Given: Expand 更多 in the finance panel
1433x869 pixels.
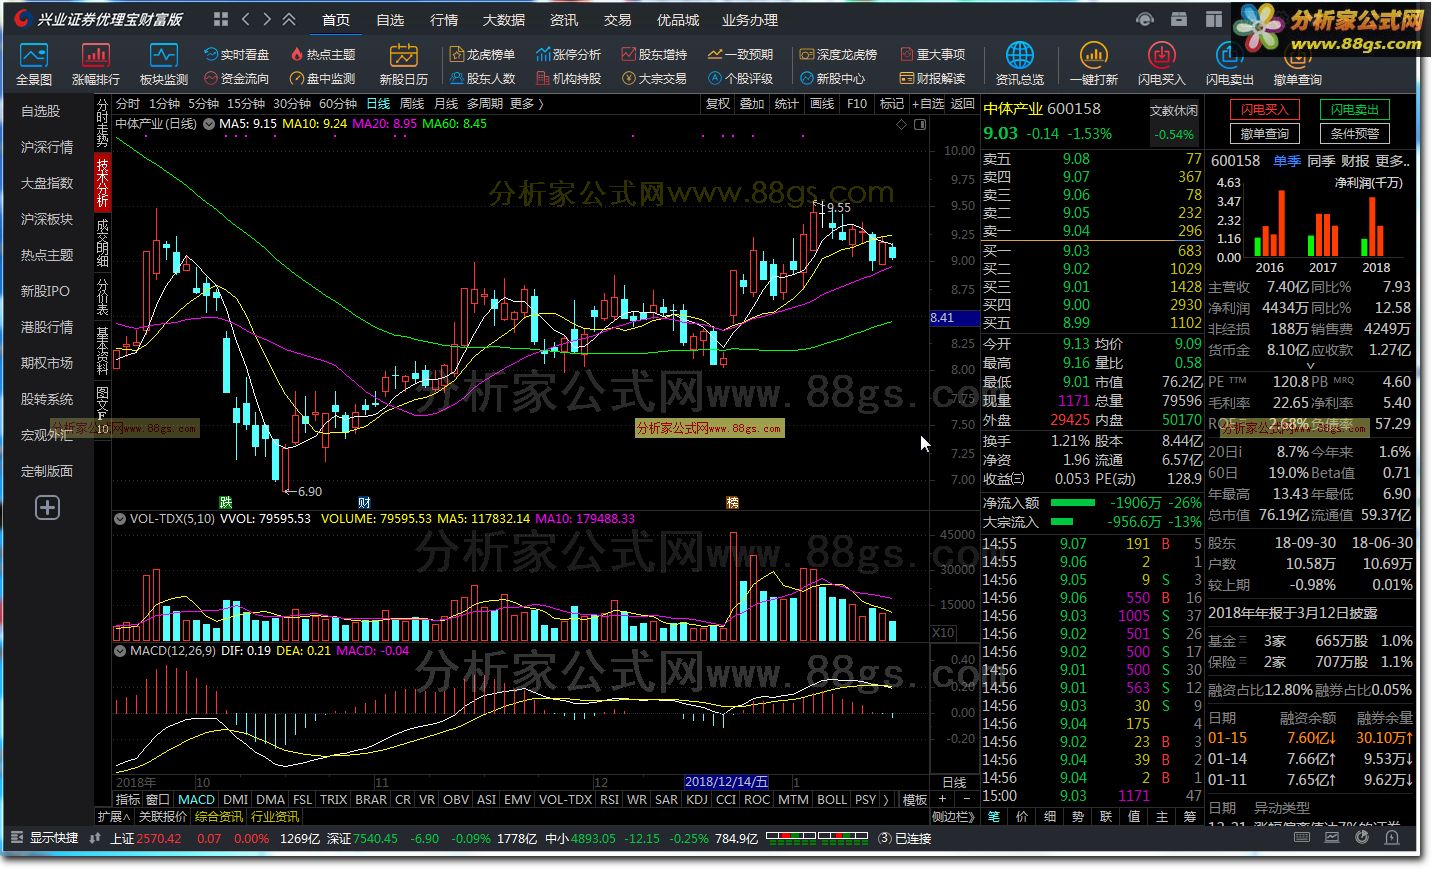Looking at the screenshot, I should click(1393, 160).
